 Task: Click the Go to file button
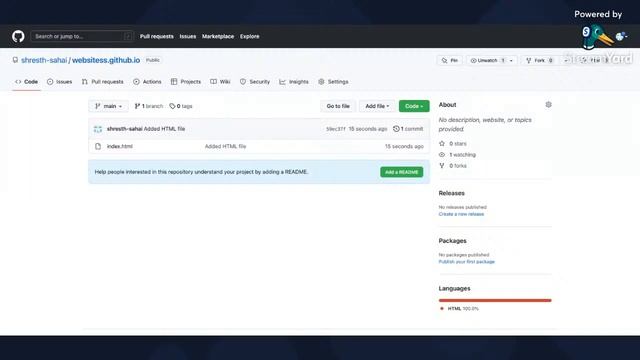click(338, 106)
